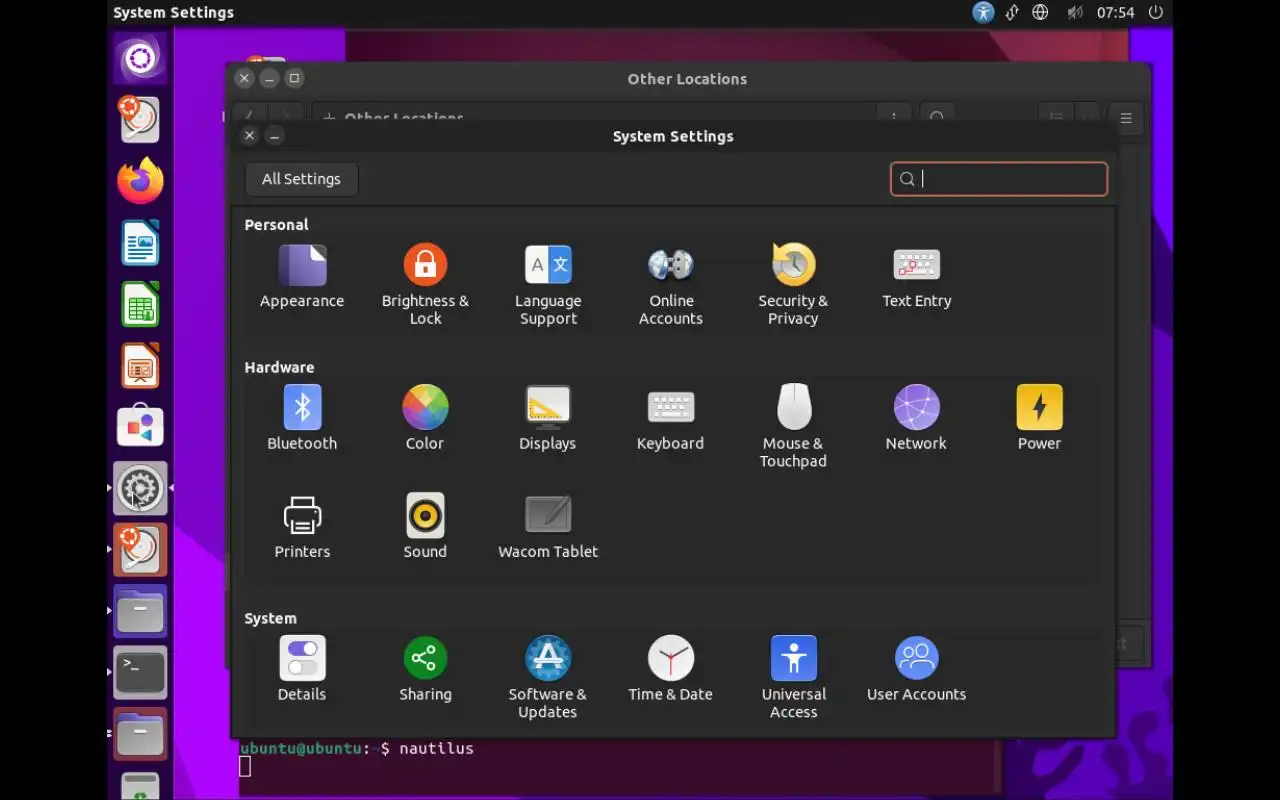The width and height of the screenshot is (1280, 800).
Task: Open Ubuntu Software from the dock
Action: point(140,427)
